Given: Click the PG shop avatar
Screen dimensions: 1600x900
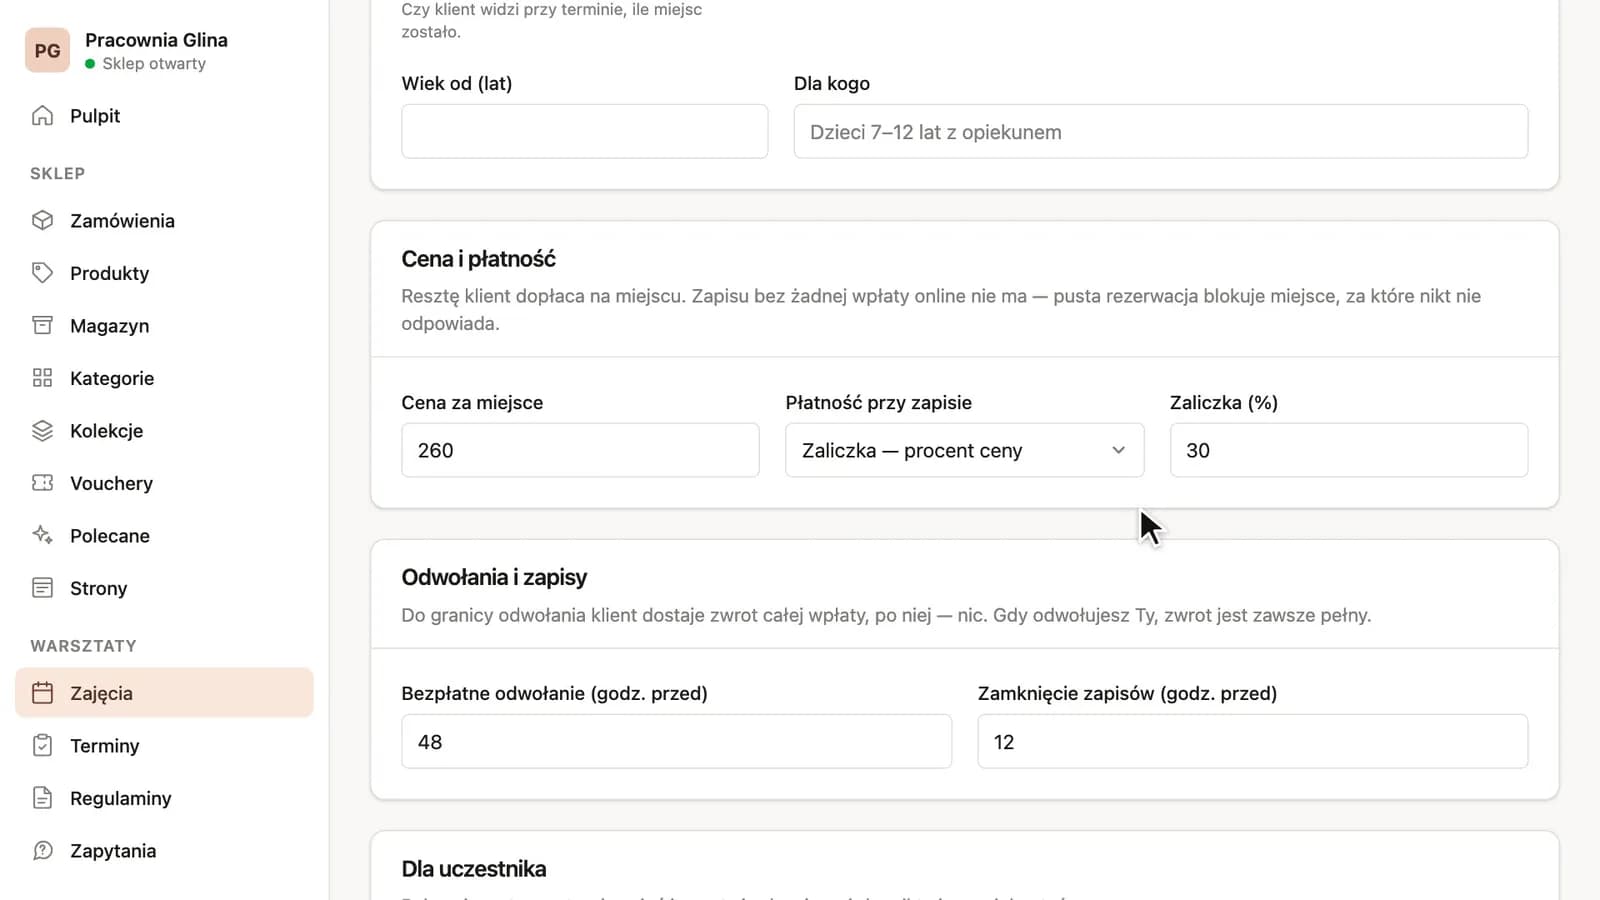Looking at the screenshot, I should 47,51.
